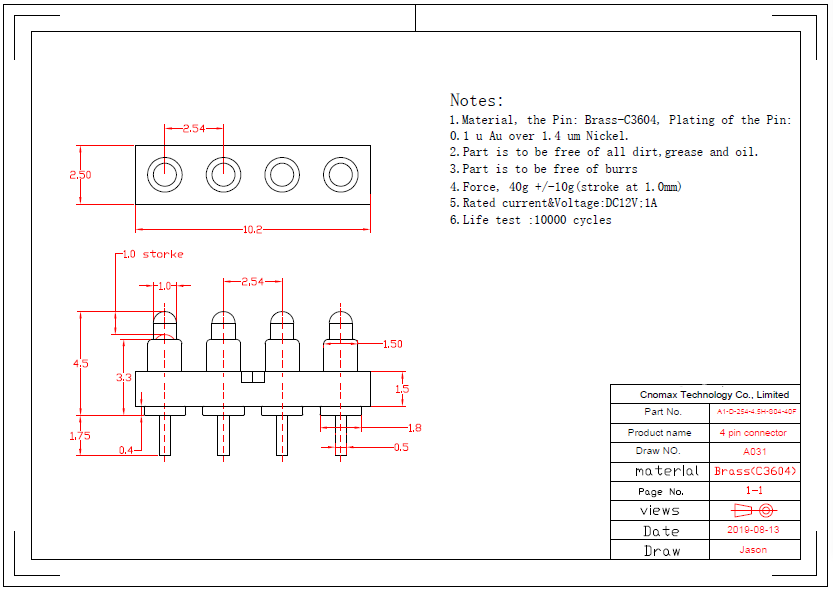This screenshot has width=833, height=593.
Task: Select drawing number 'A031'
Action: point(754,452)
